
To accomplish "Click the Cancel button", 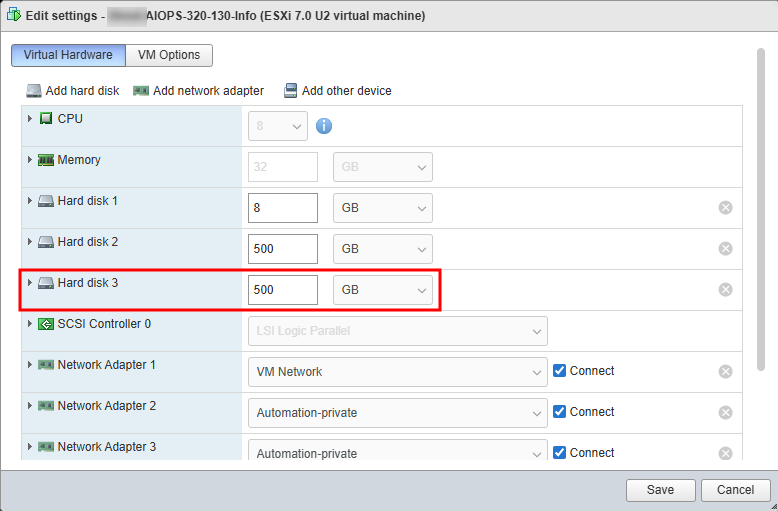I will tap(735, 490).
